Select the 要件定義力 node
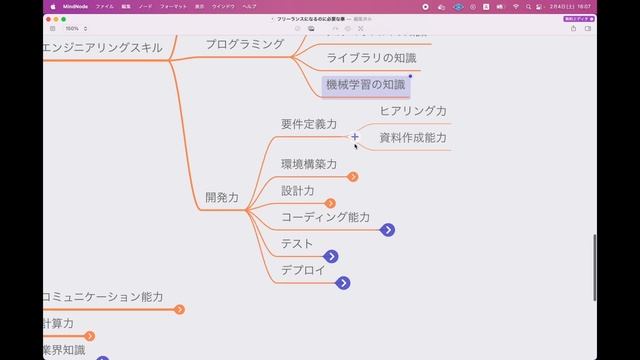This screenshot has width=640, height=360. point(309,124)
